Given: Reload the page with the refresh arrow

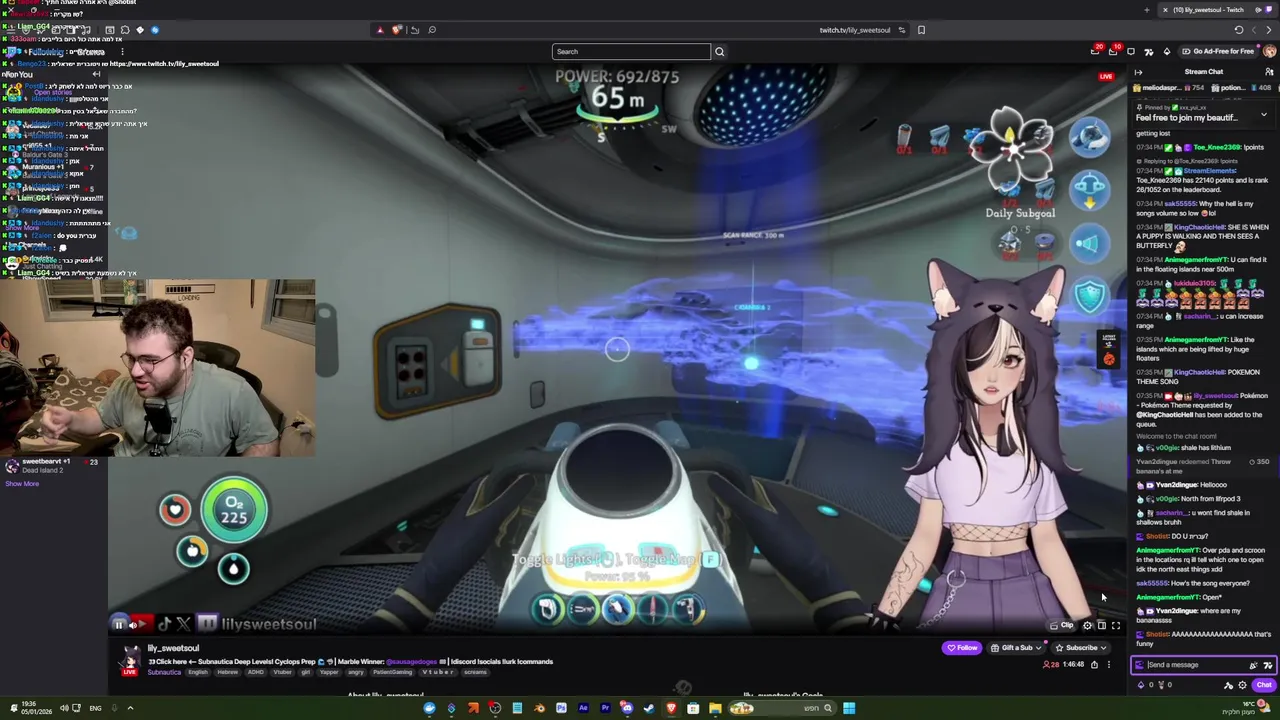Looking at the screenshot, I should pyautogui.click(x=1238, y=30).
